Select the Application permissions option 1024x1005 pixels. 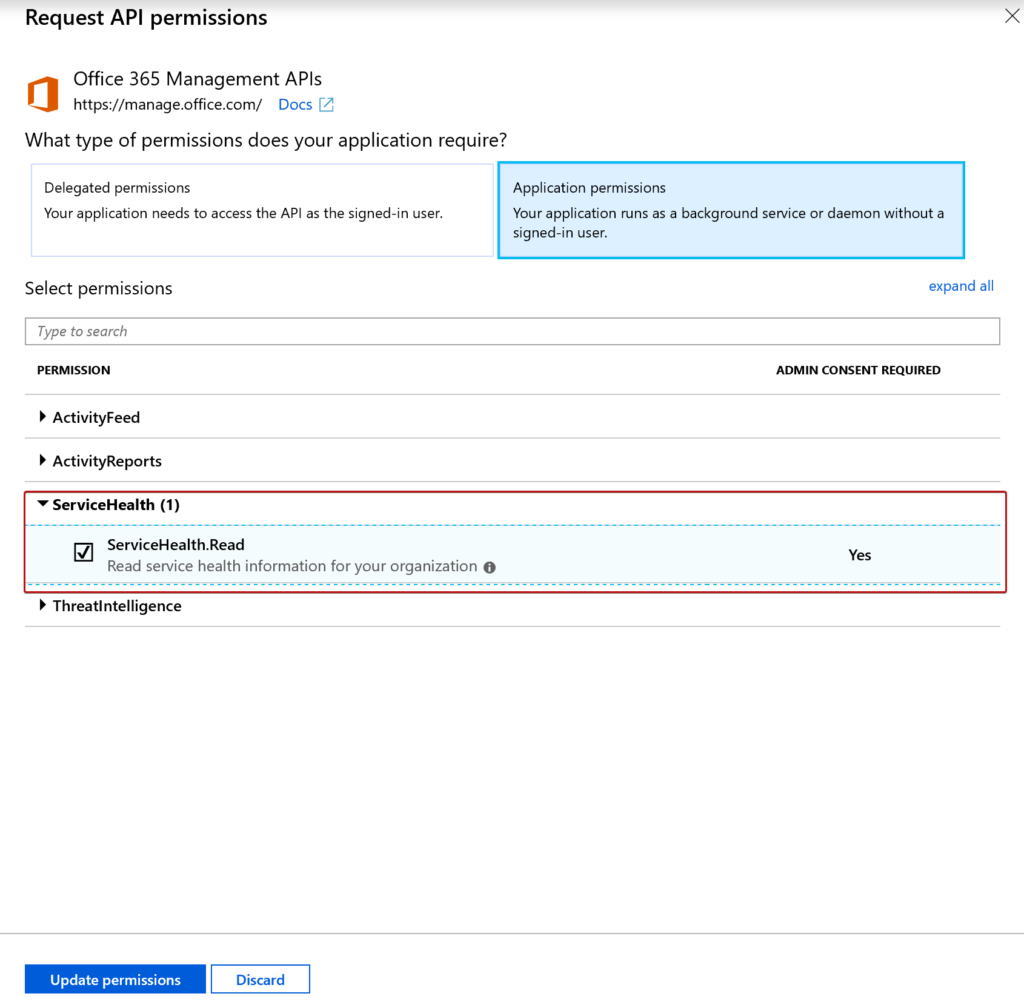click(731, 209)
